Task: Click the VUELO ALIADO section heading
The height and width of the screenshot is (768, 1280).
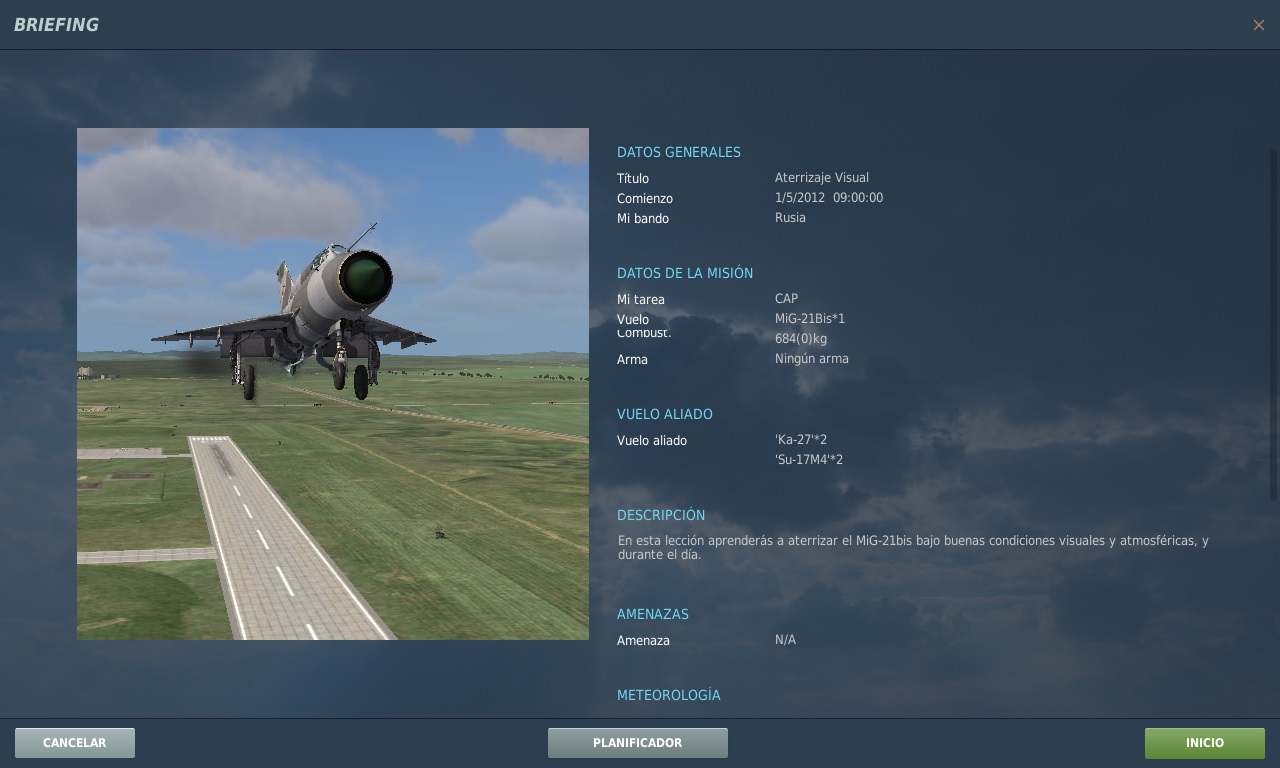Action: pos(664,414)
